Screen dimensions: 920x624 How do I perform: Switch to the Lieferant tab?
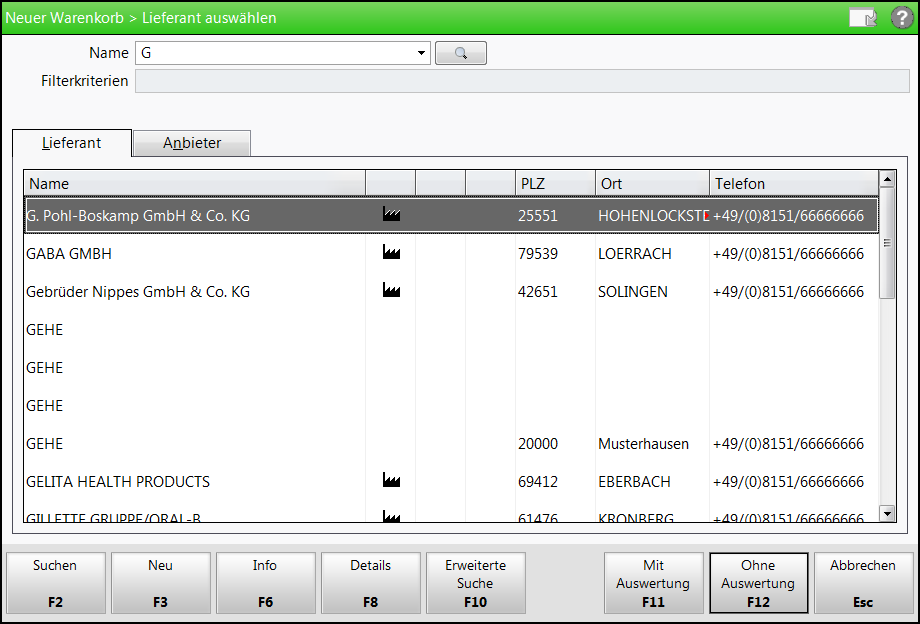(72, 143)
